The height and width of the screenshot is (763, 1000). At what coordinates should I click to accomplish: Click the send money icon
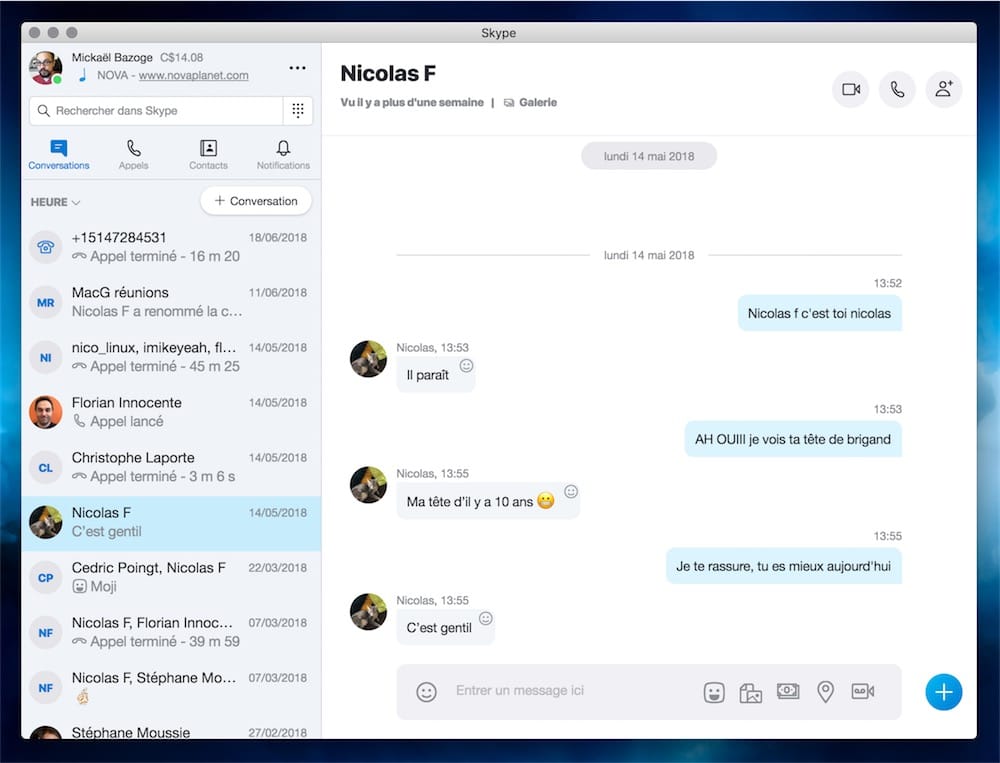click(x=788, y=691)
